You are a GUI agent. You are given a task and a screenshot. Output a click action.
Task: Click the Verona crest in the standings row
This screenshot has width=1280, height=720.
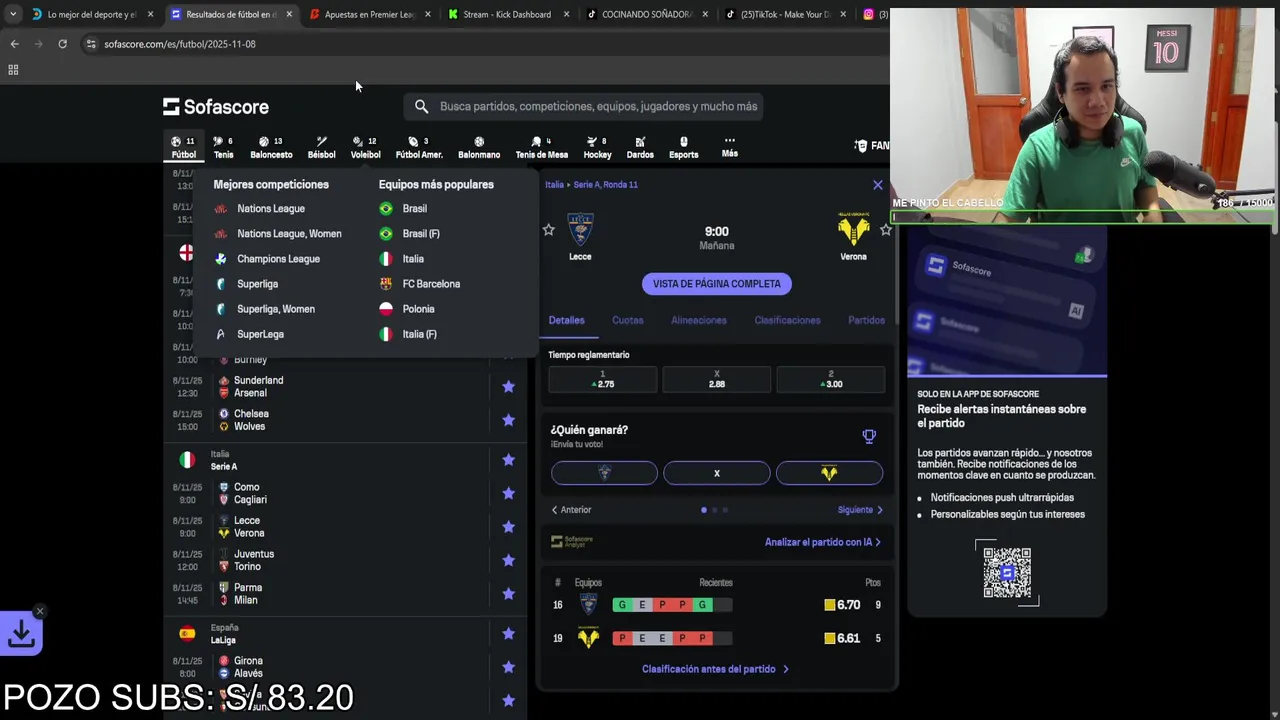[x=588, y=638]
